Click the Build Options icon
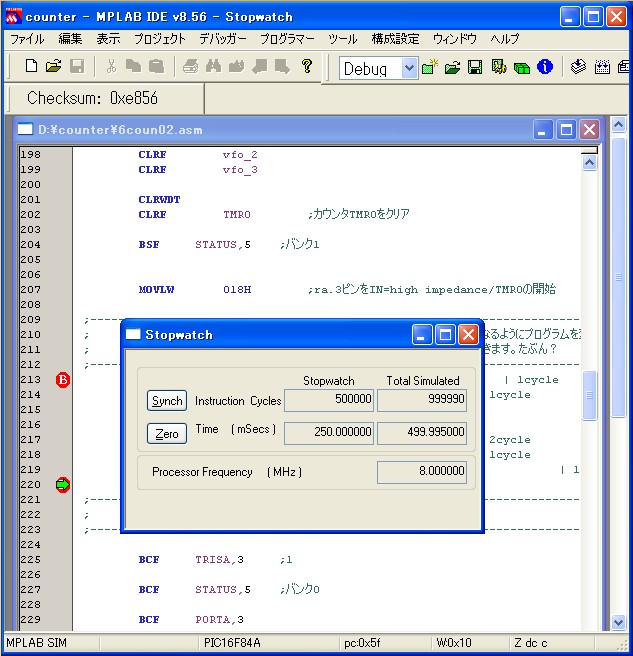 pyautogui.click(x=499, y=67)
